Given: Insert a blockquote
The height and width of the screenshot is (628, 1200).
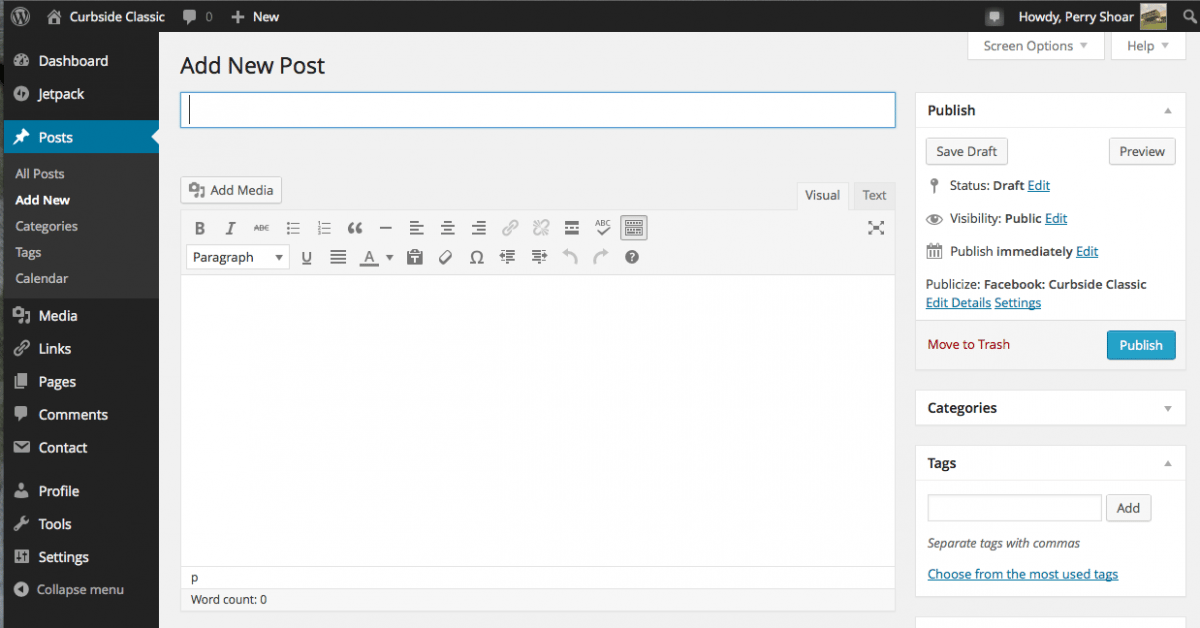Looking at the screenshot, I should (354, 228).
